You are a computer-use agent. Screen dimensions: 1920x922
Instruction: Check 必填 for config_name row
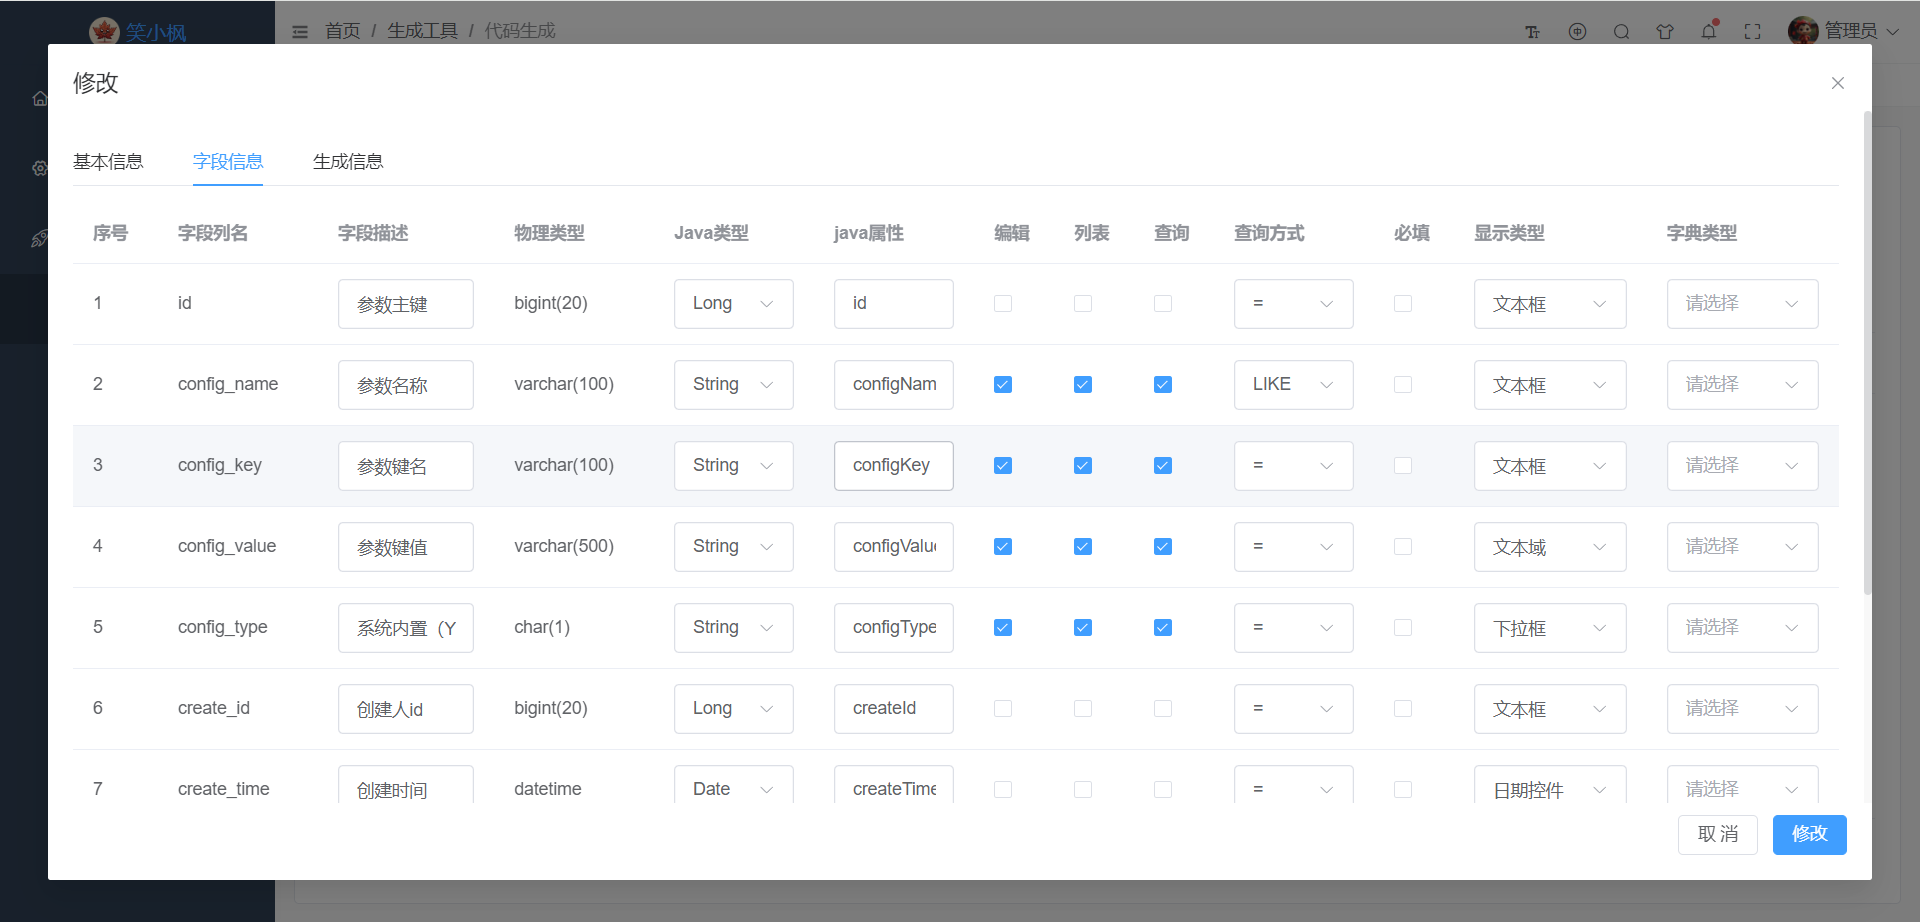1403,384
